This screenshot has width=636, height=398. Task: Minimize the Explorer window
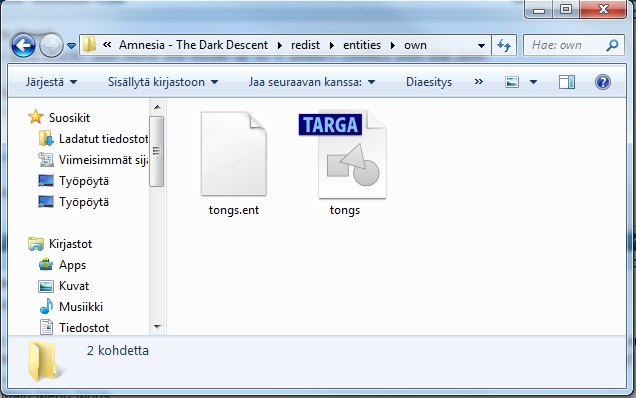point(539,10)
